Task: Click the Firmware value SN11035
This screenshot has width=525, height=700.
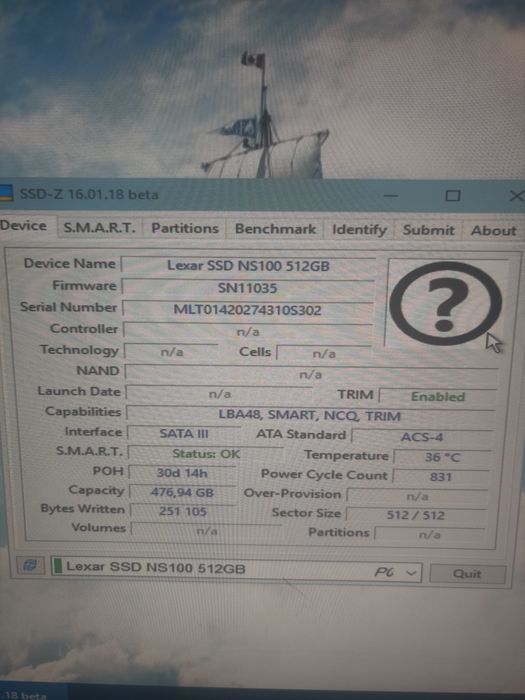Action: [248, 288]
